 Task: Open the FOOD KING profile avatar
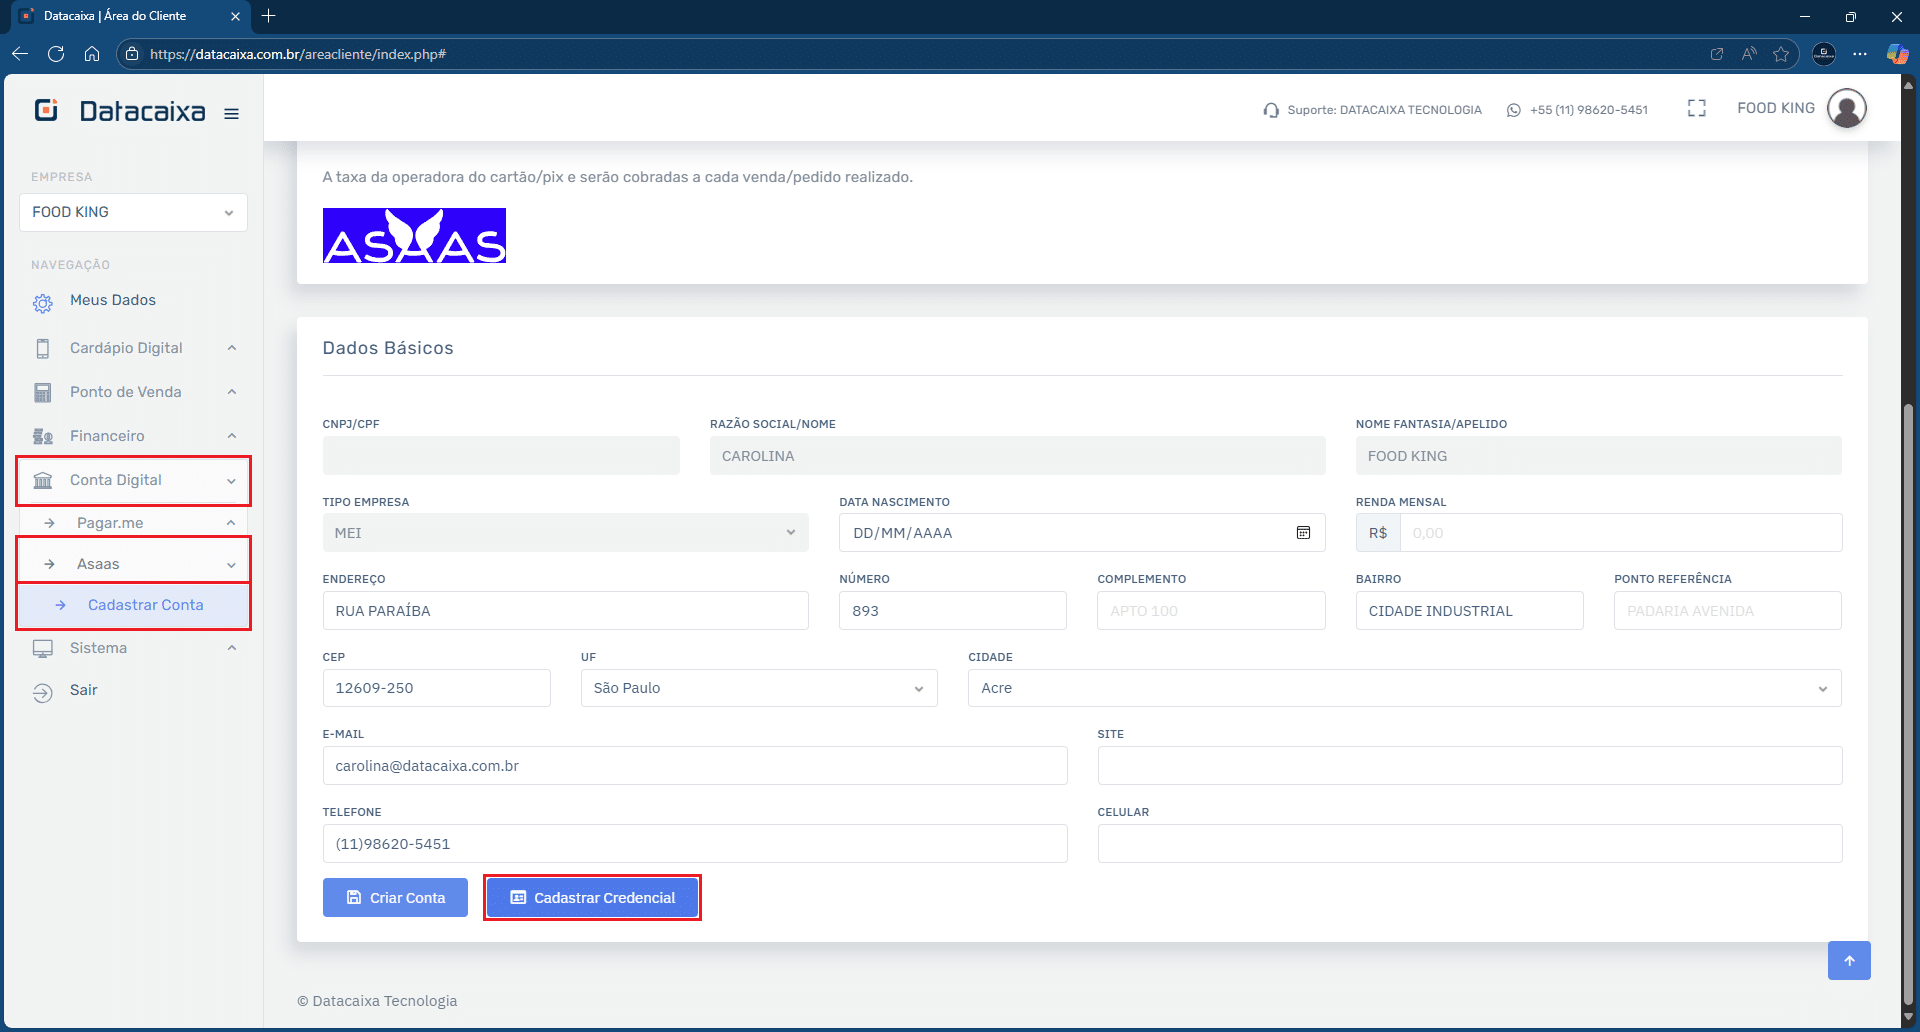pos(1847,108)
